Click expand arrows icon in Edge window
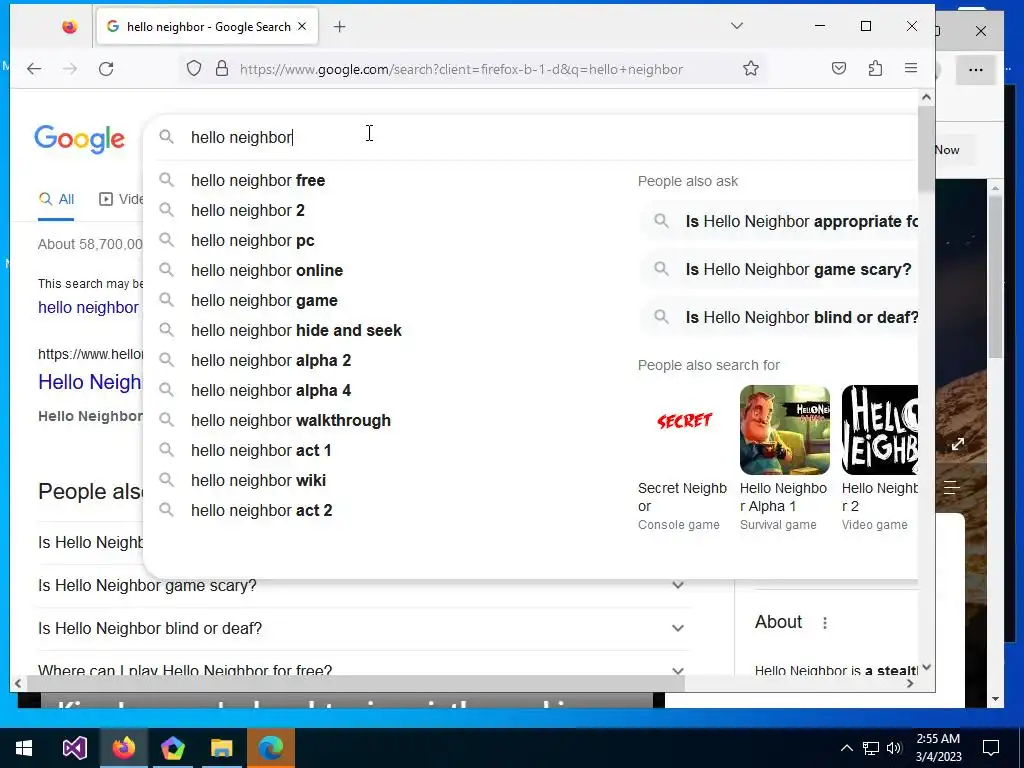 click(958, 444)
